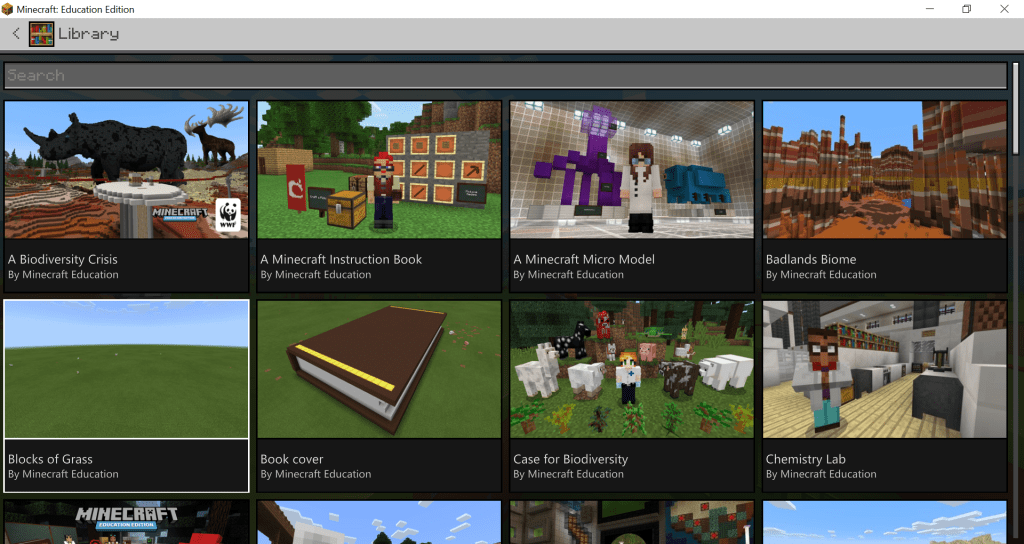This screenshot has width=1024, height=544.
Task: Click the back arrow next to Library
Action: [16, 34]
